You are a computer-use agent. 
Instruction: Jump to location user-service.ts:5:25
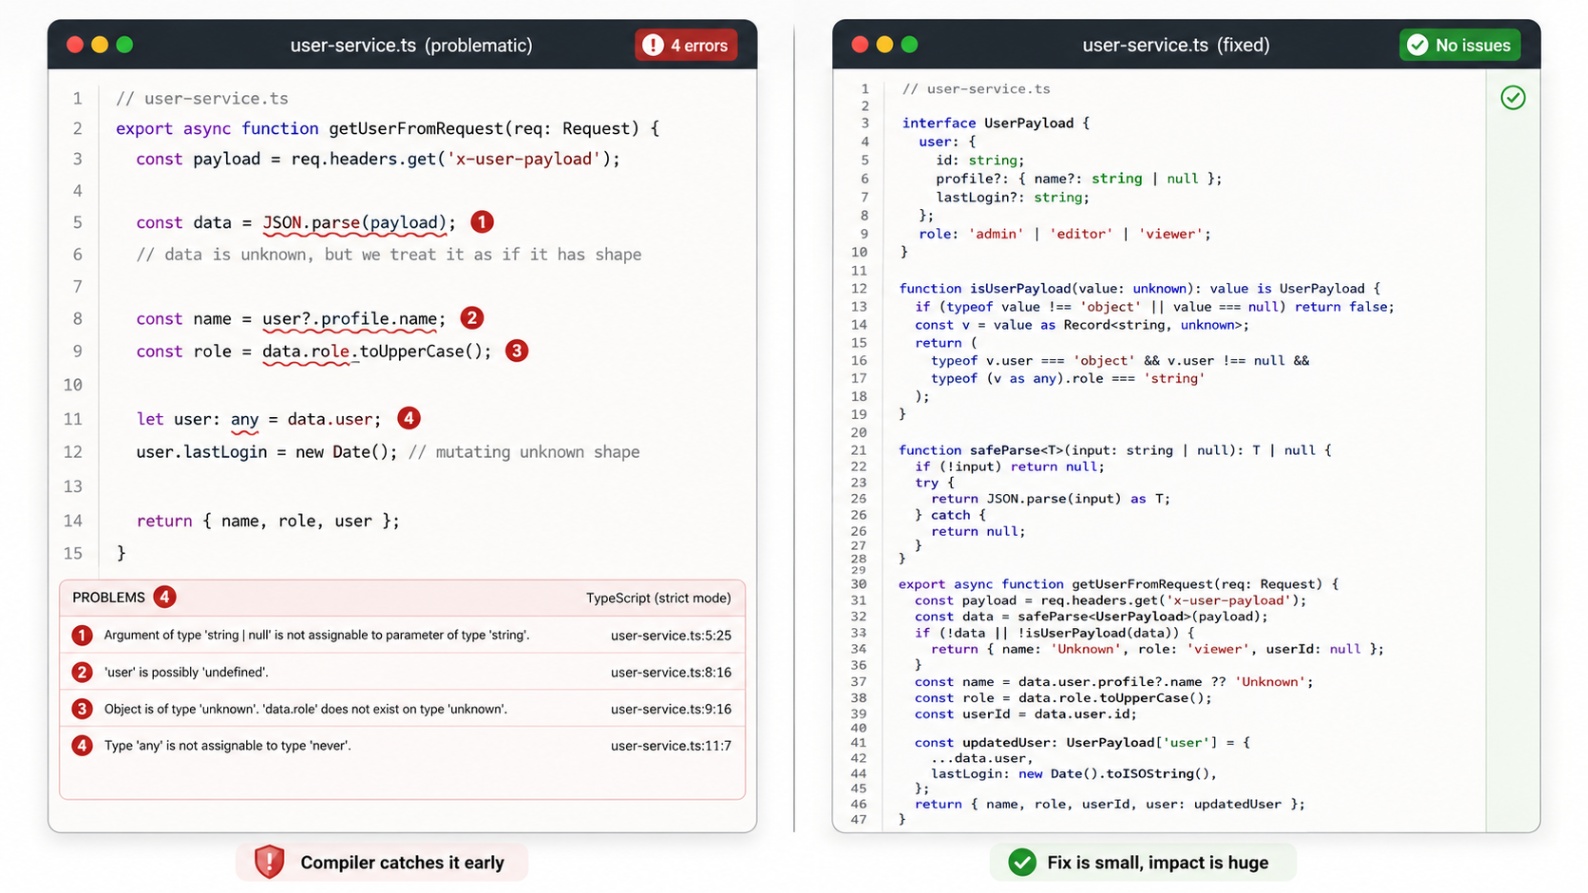671,635
